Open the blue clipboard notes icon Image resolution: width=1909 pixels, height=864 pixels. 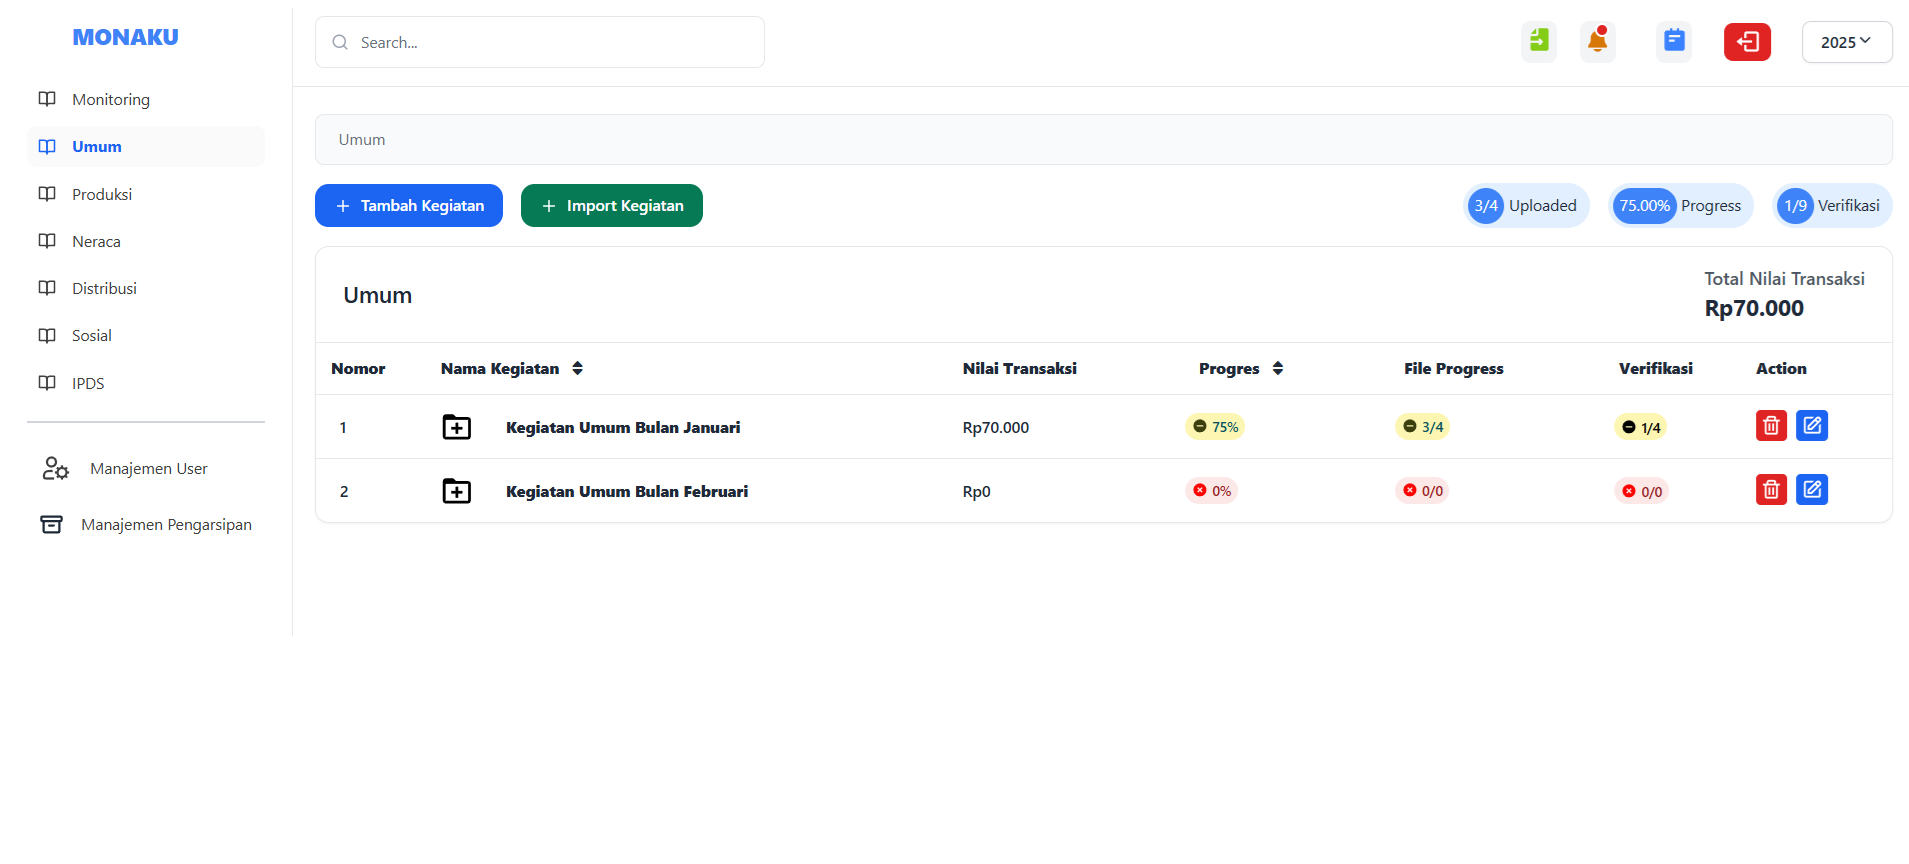pos(1674,42)
